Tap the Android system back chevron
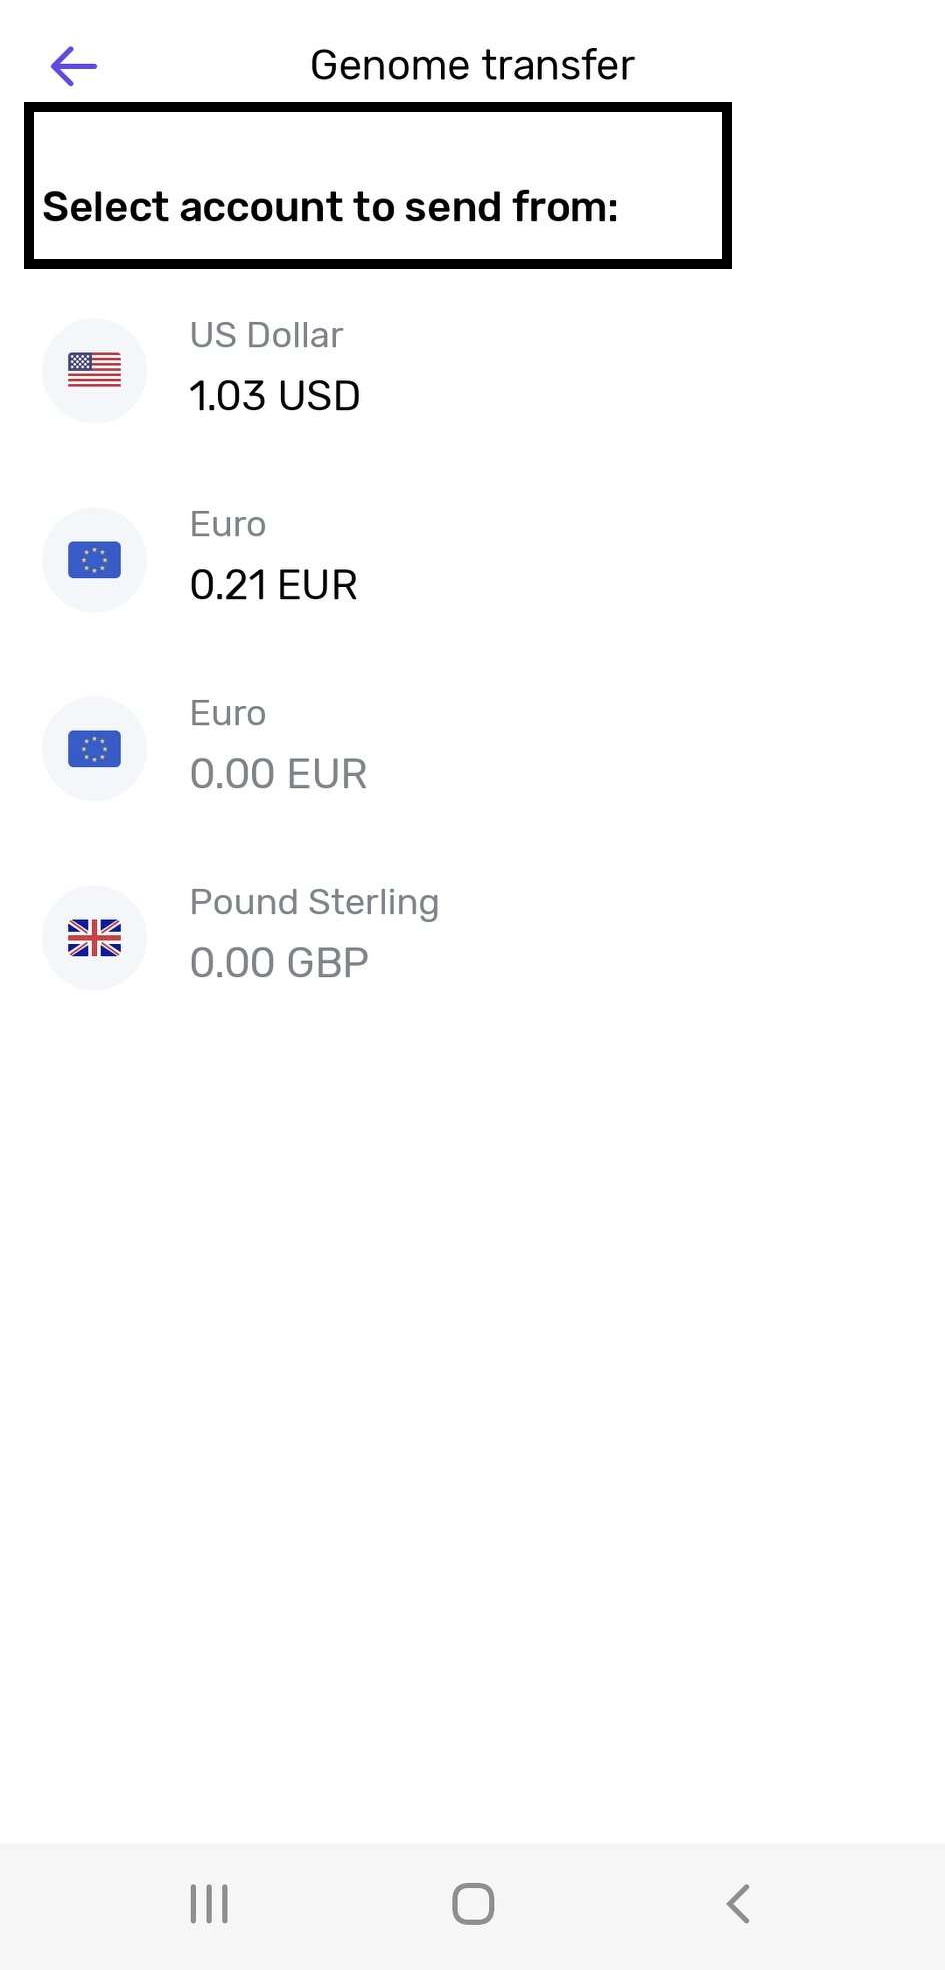The width and height of the screenshot is (945, 1970). pos(738,1903)
